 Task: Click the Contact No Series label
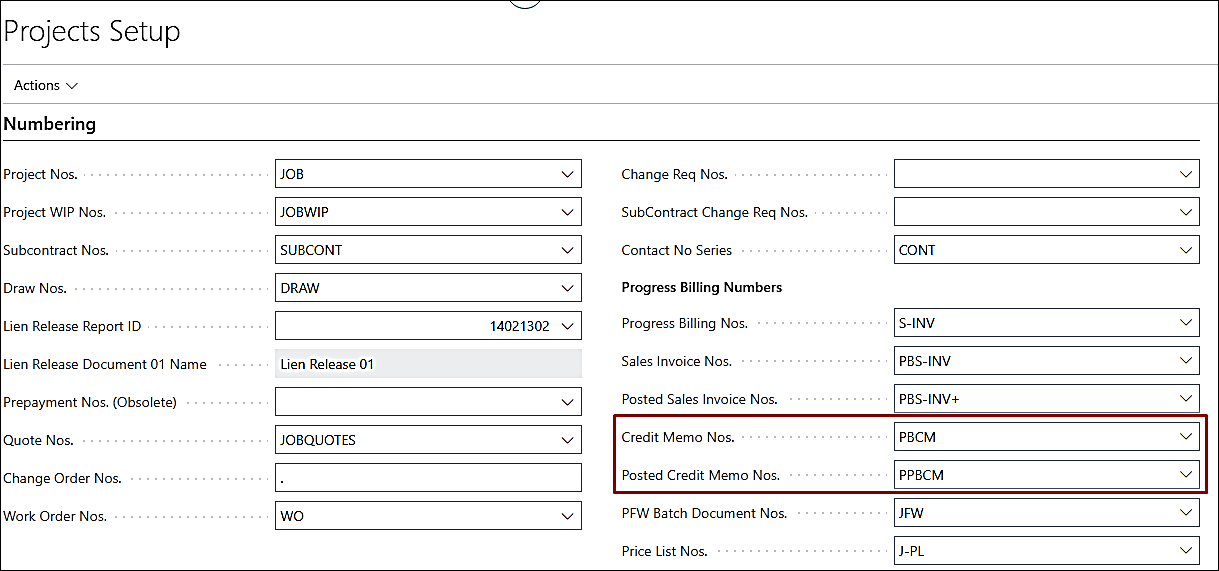tap(676, 250)
